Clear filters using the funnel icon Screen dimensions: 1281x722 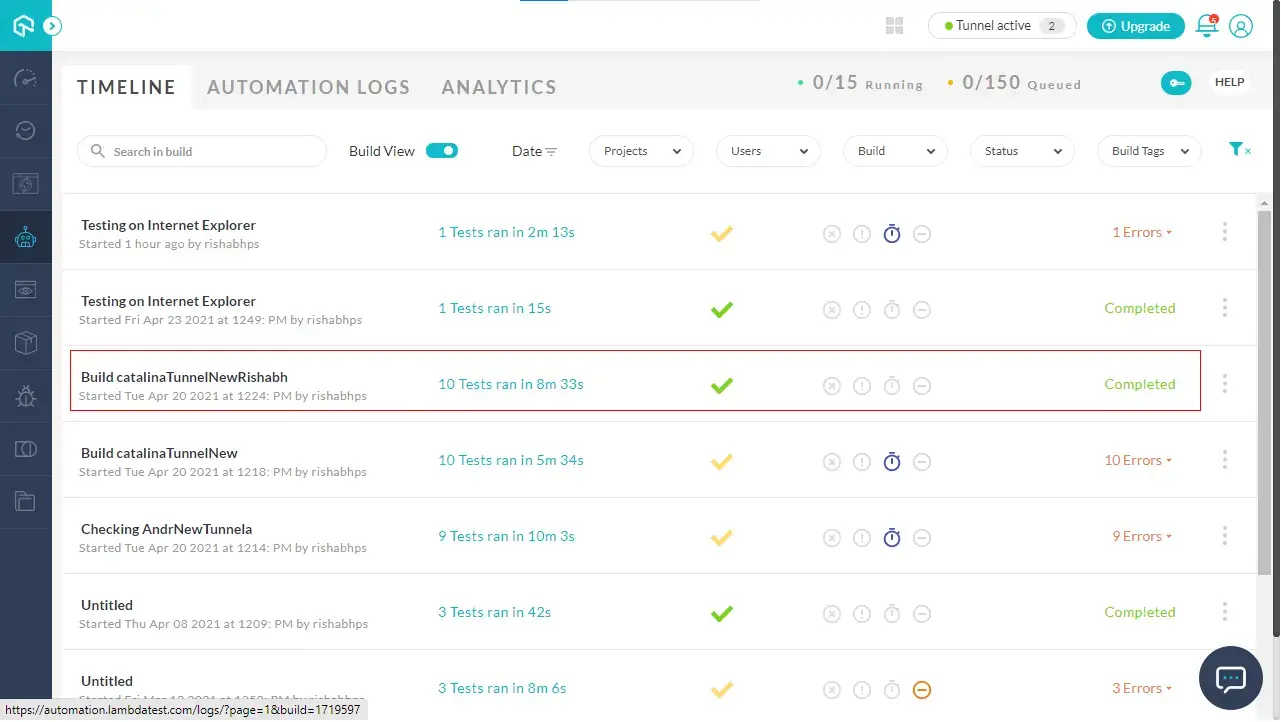(1238, 150)
